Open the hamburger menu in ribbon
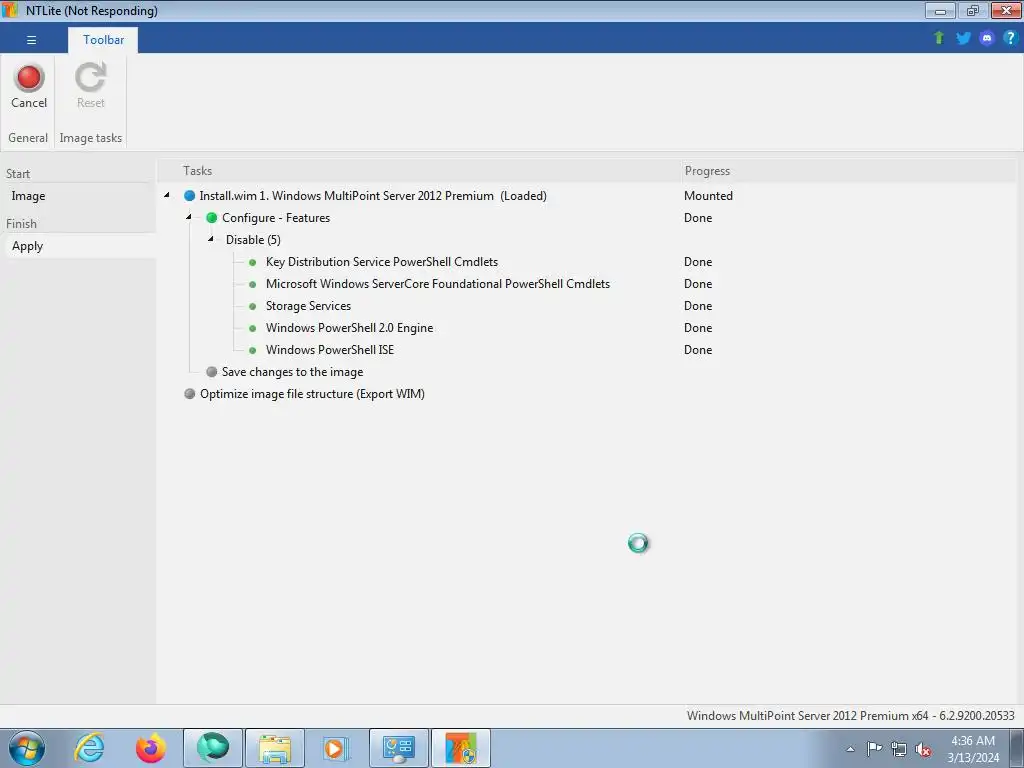The height and width of the screenshot is (768, 1024). click(x=31, y=40)
